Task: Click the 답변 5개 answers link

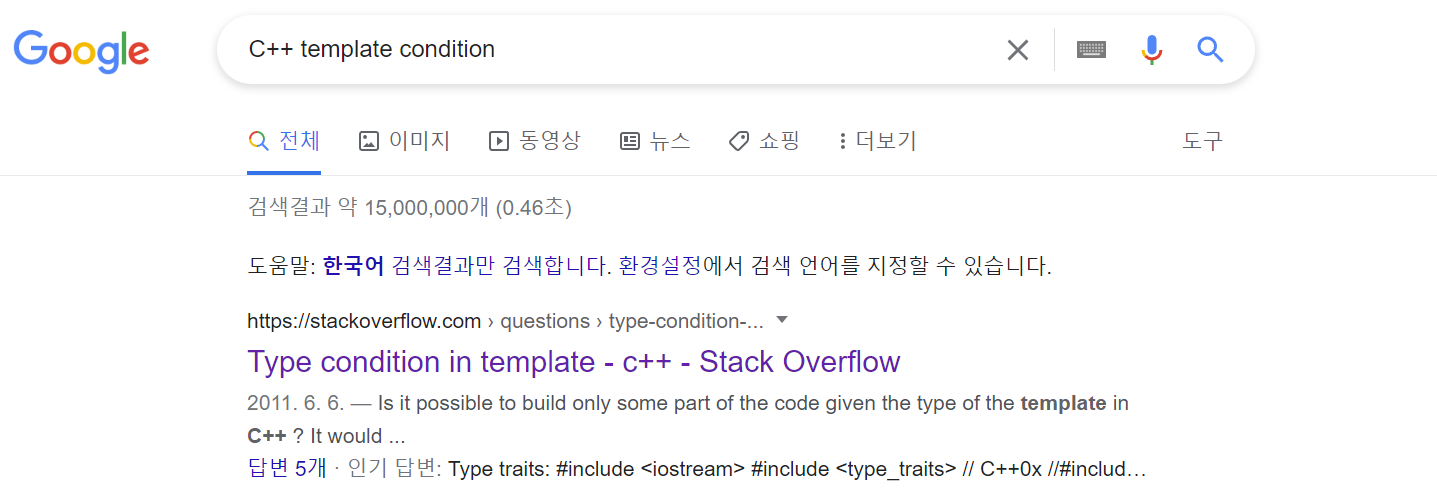Action: (287, 468)
